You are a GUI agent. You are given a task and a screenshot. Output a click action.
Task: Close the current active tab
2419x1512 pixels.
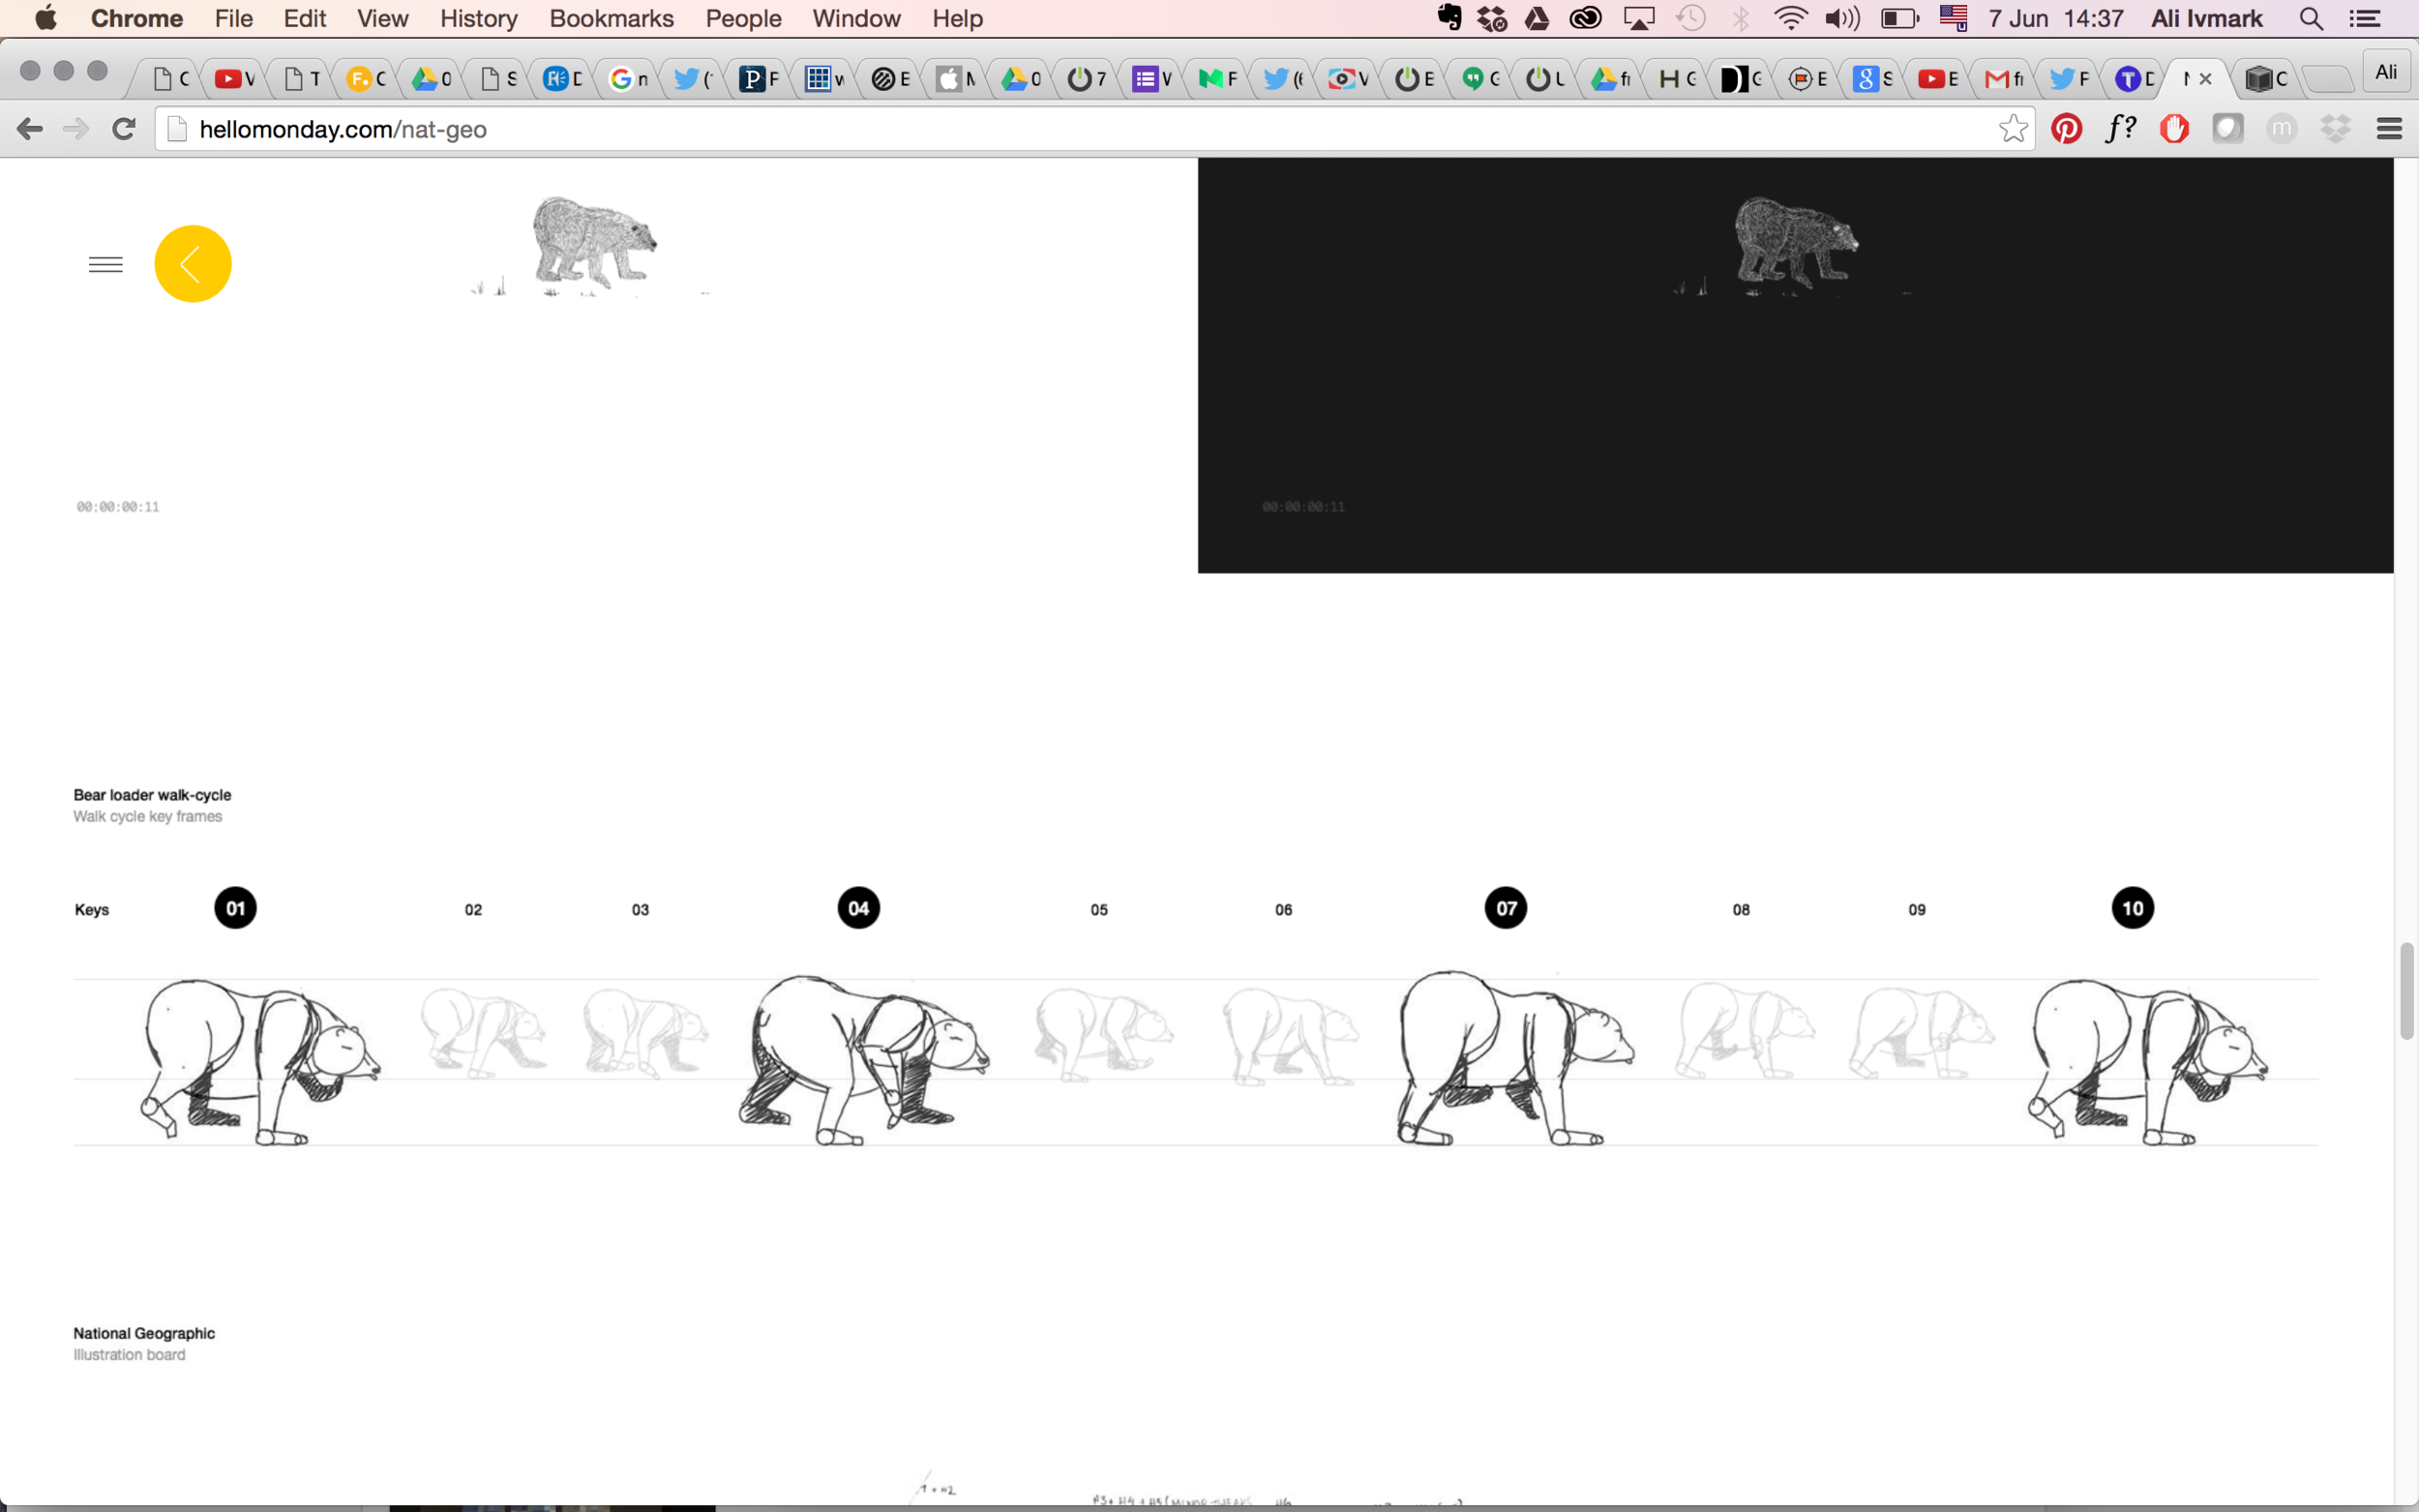pos(2205,78)
